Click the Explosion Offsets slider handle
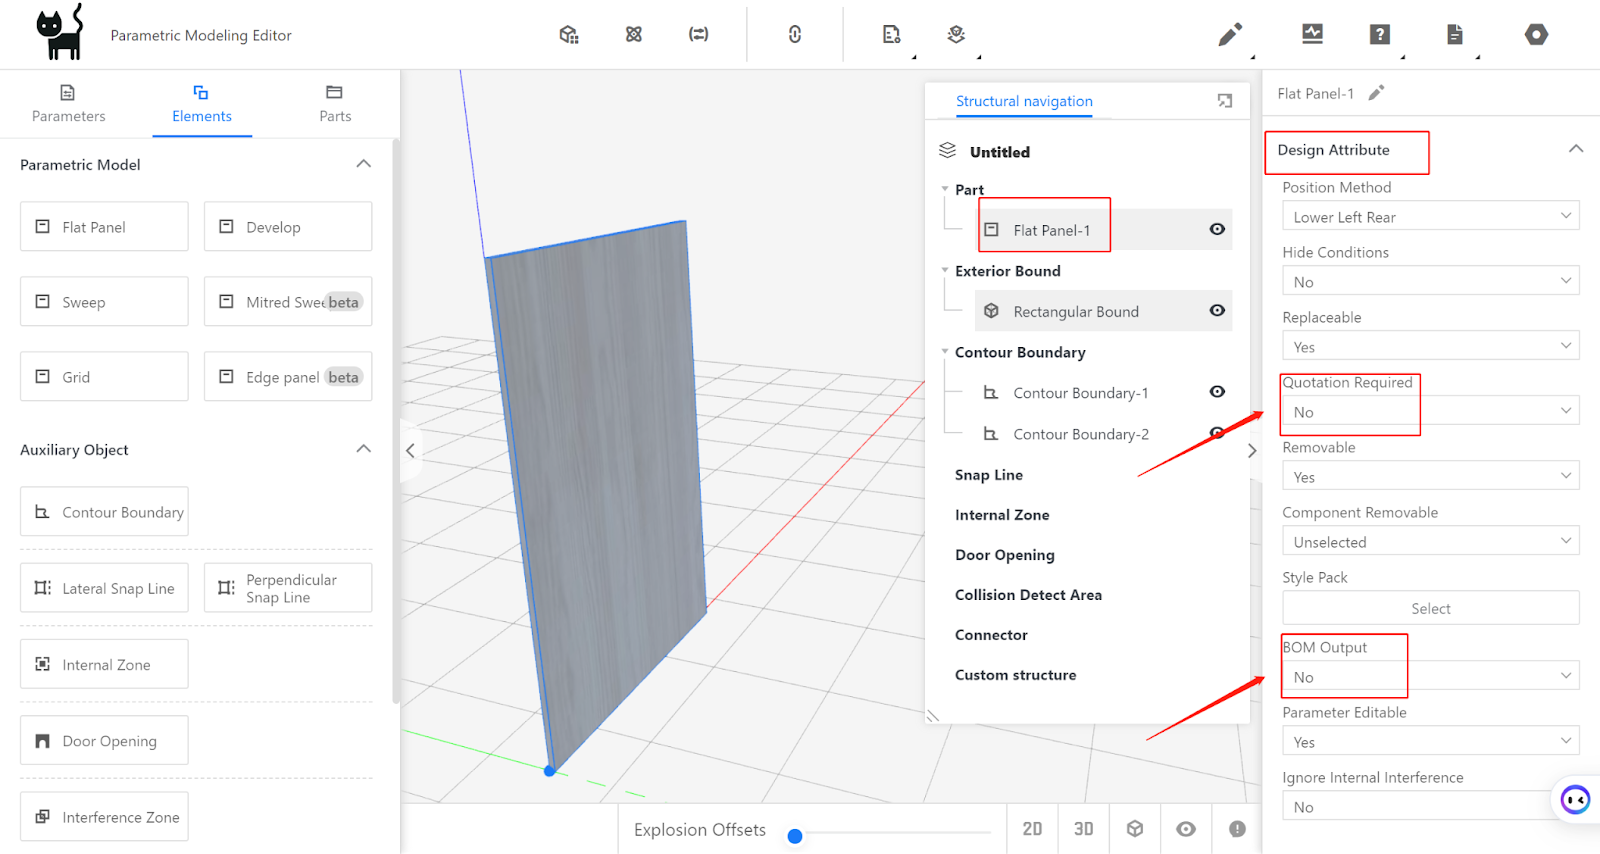Screen dimensions: 1600x854 point(795,836)
